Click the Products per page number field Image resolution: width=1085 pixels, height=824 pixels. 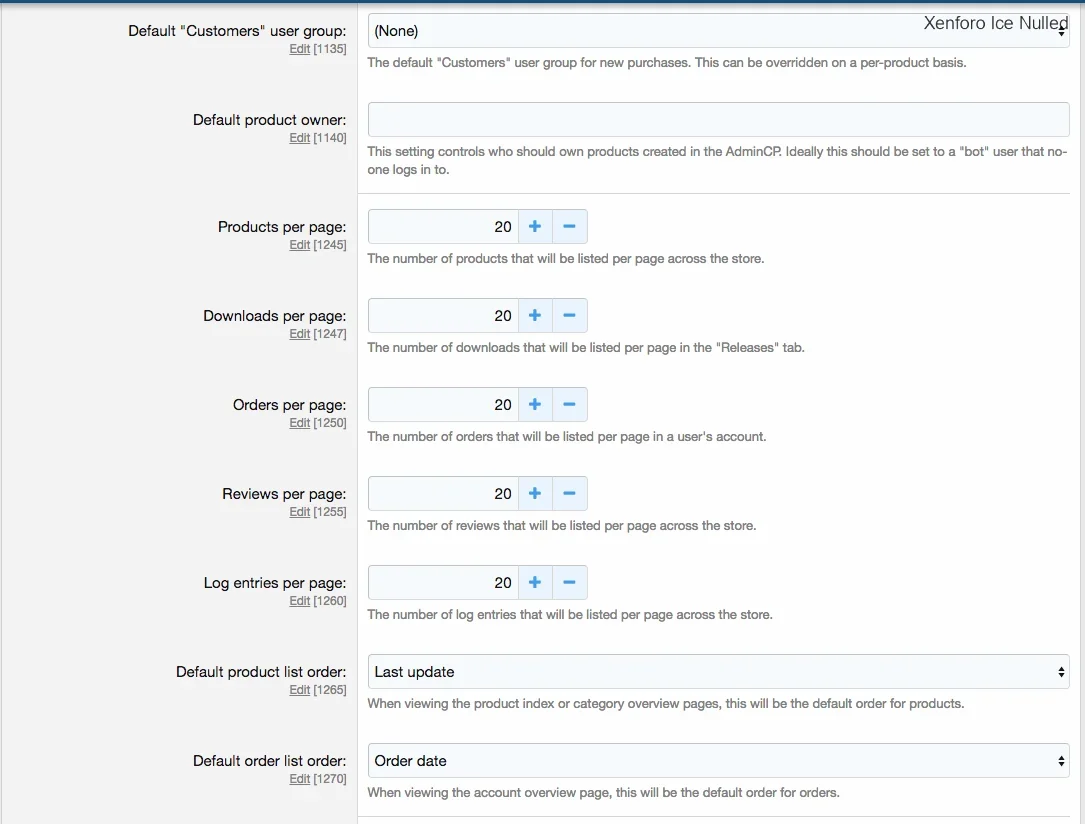(442, 227)
